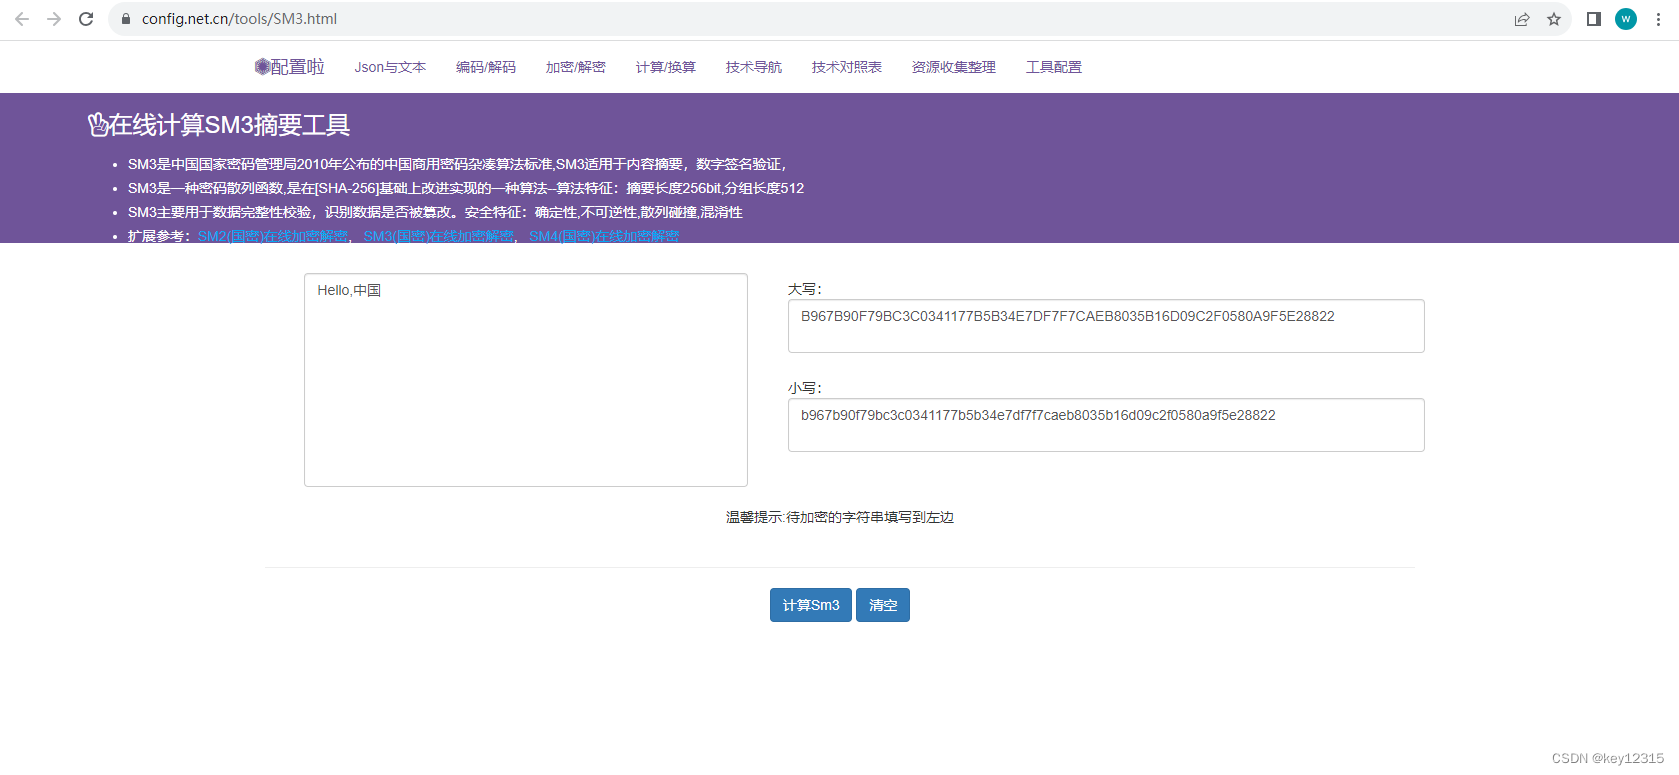Image resolution: width=1679 pixels, height=775 pixels.
Task: Click the 在线计算SM3摘要工具 heading
Action: [219, 125]
